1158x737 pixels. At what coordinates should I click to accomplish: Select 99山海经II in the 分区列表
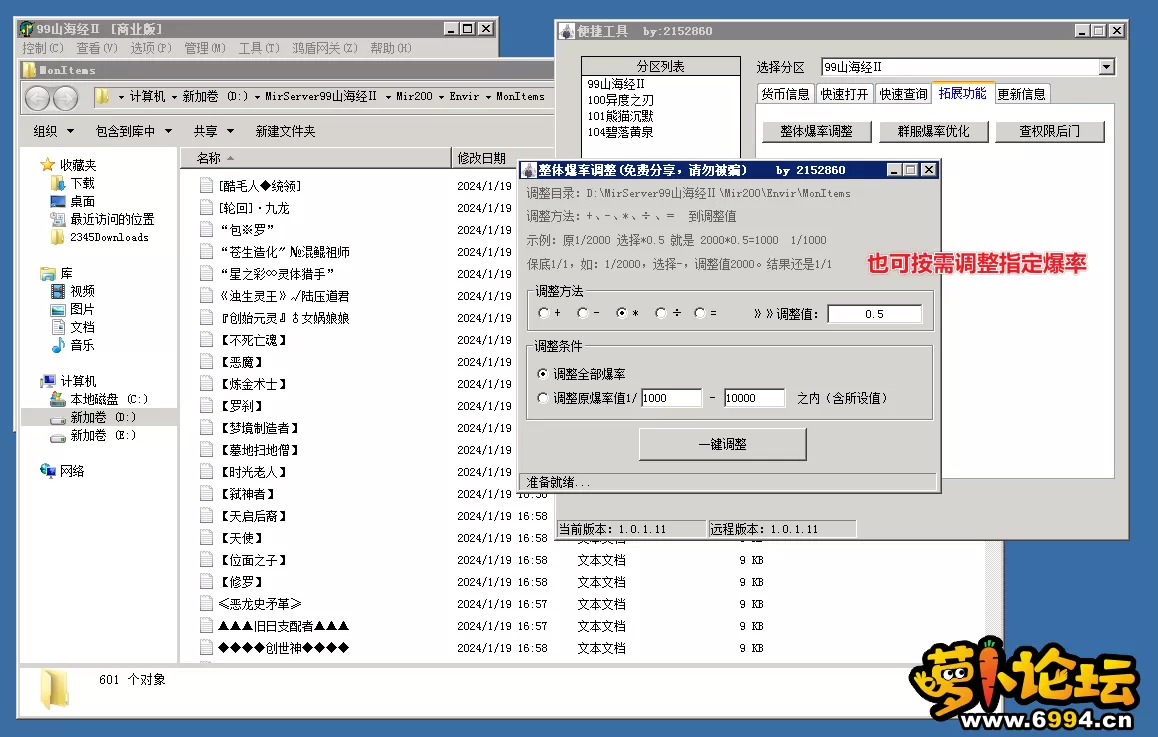click(616, 83)
